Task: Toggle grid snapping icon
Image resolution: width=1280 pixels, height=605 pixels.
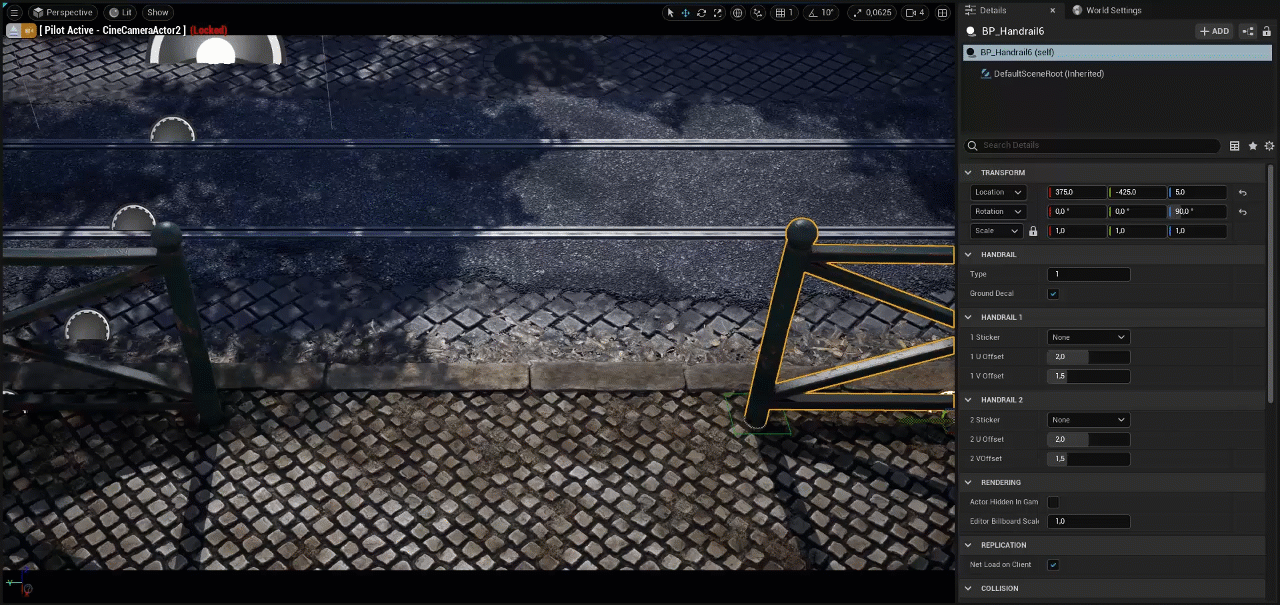Action: [x=781, y=13]
